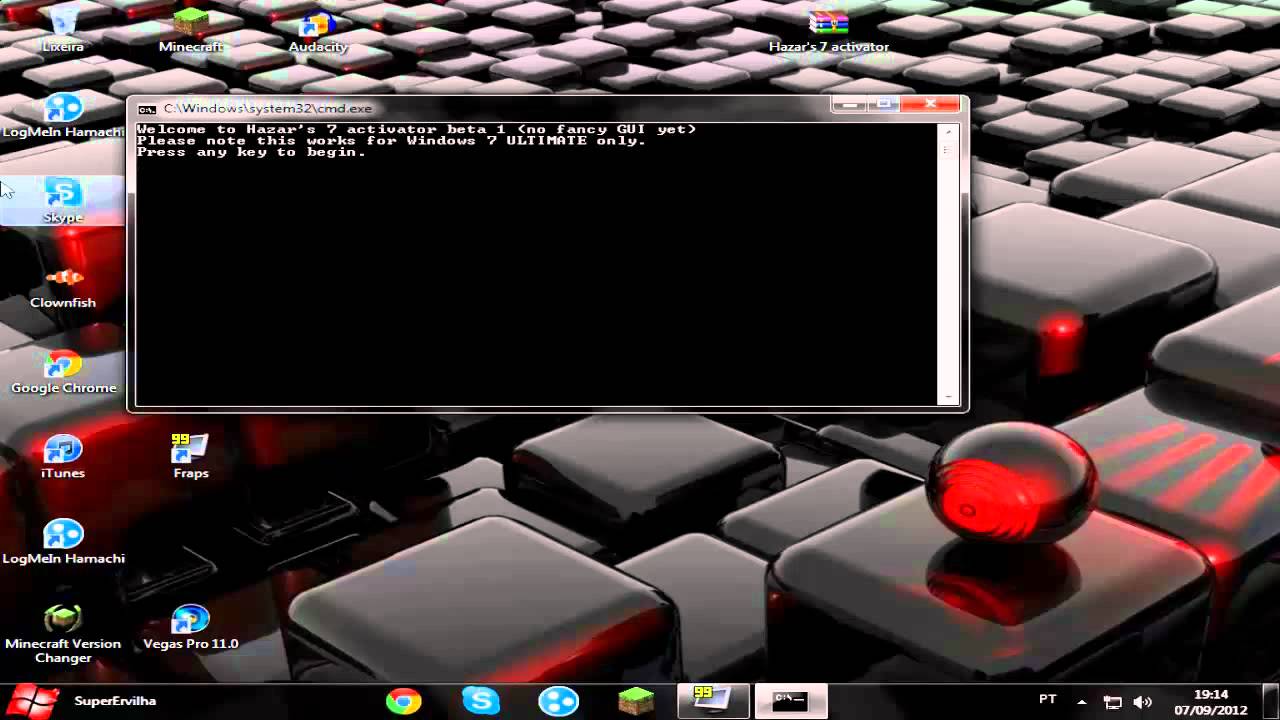Open the Clownfish desktop icon

pyautogui.click(x=63, y=285)
